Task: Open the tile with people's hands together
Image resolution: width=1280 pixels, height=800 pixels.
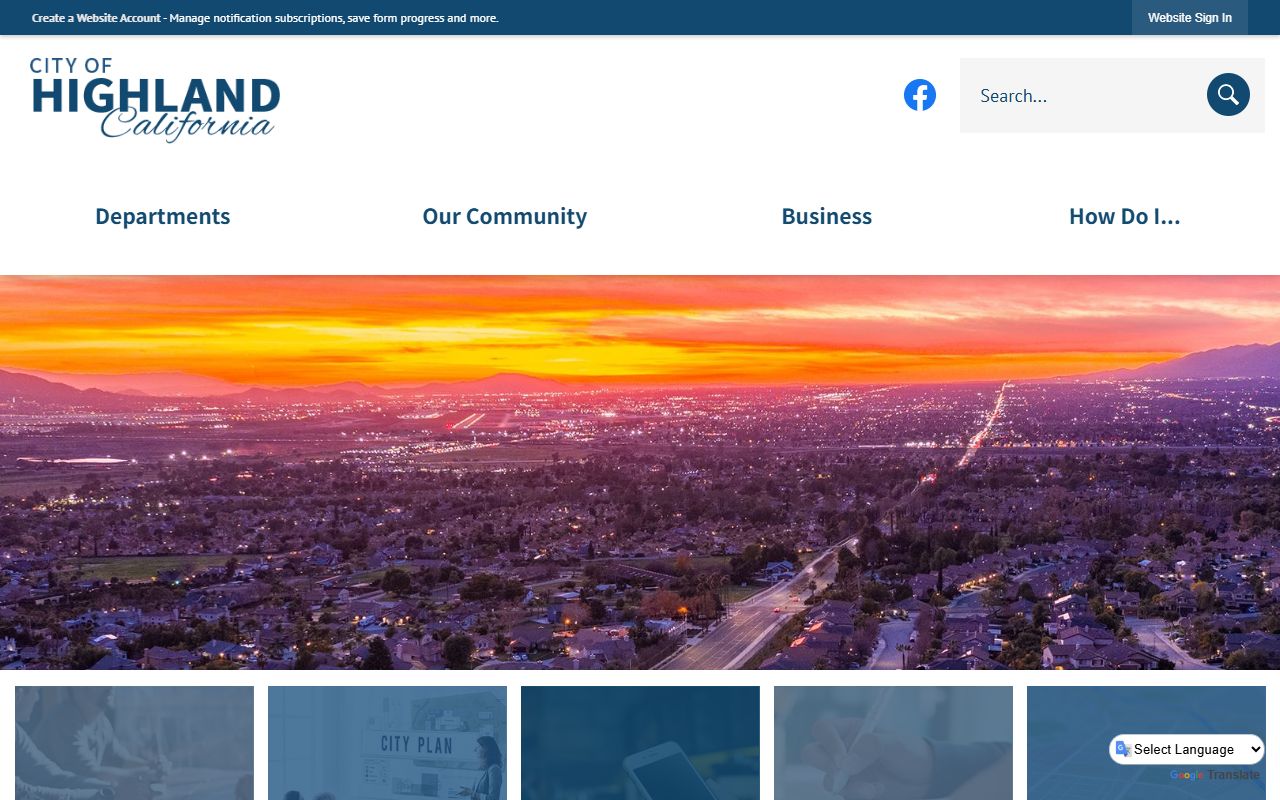Action: [x=134, y=743]
